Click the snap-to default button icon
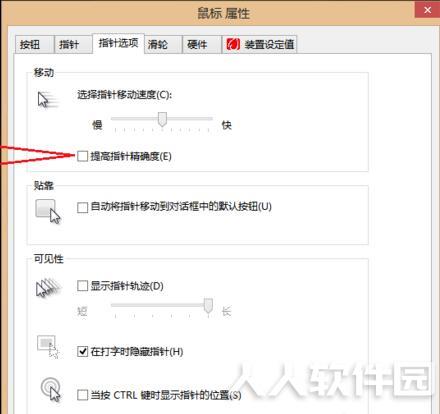440x414 pixels. (48, 211)
